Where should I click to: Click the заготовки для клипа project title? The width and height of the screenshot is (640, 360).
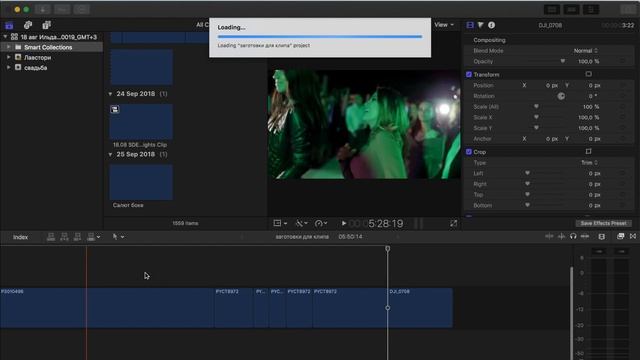click(302, 237)
